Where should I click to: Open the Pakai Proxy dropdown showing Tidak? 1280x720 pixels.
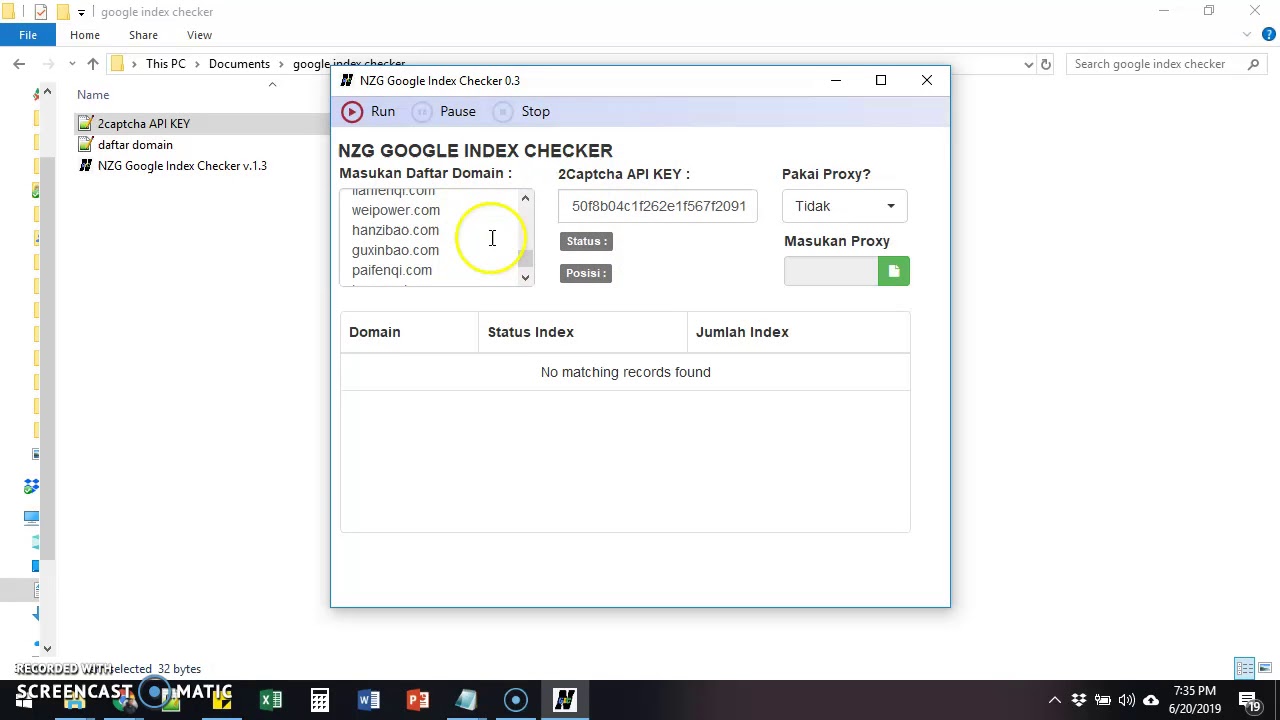[x=845, y=206]
